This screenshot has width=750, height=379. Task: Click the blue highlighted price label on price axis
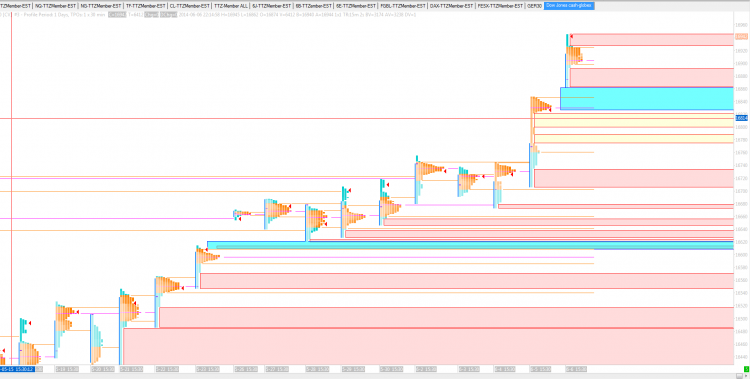tap(741, 118)
